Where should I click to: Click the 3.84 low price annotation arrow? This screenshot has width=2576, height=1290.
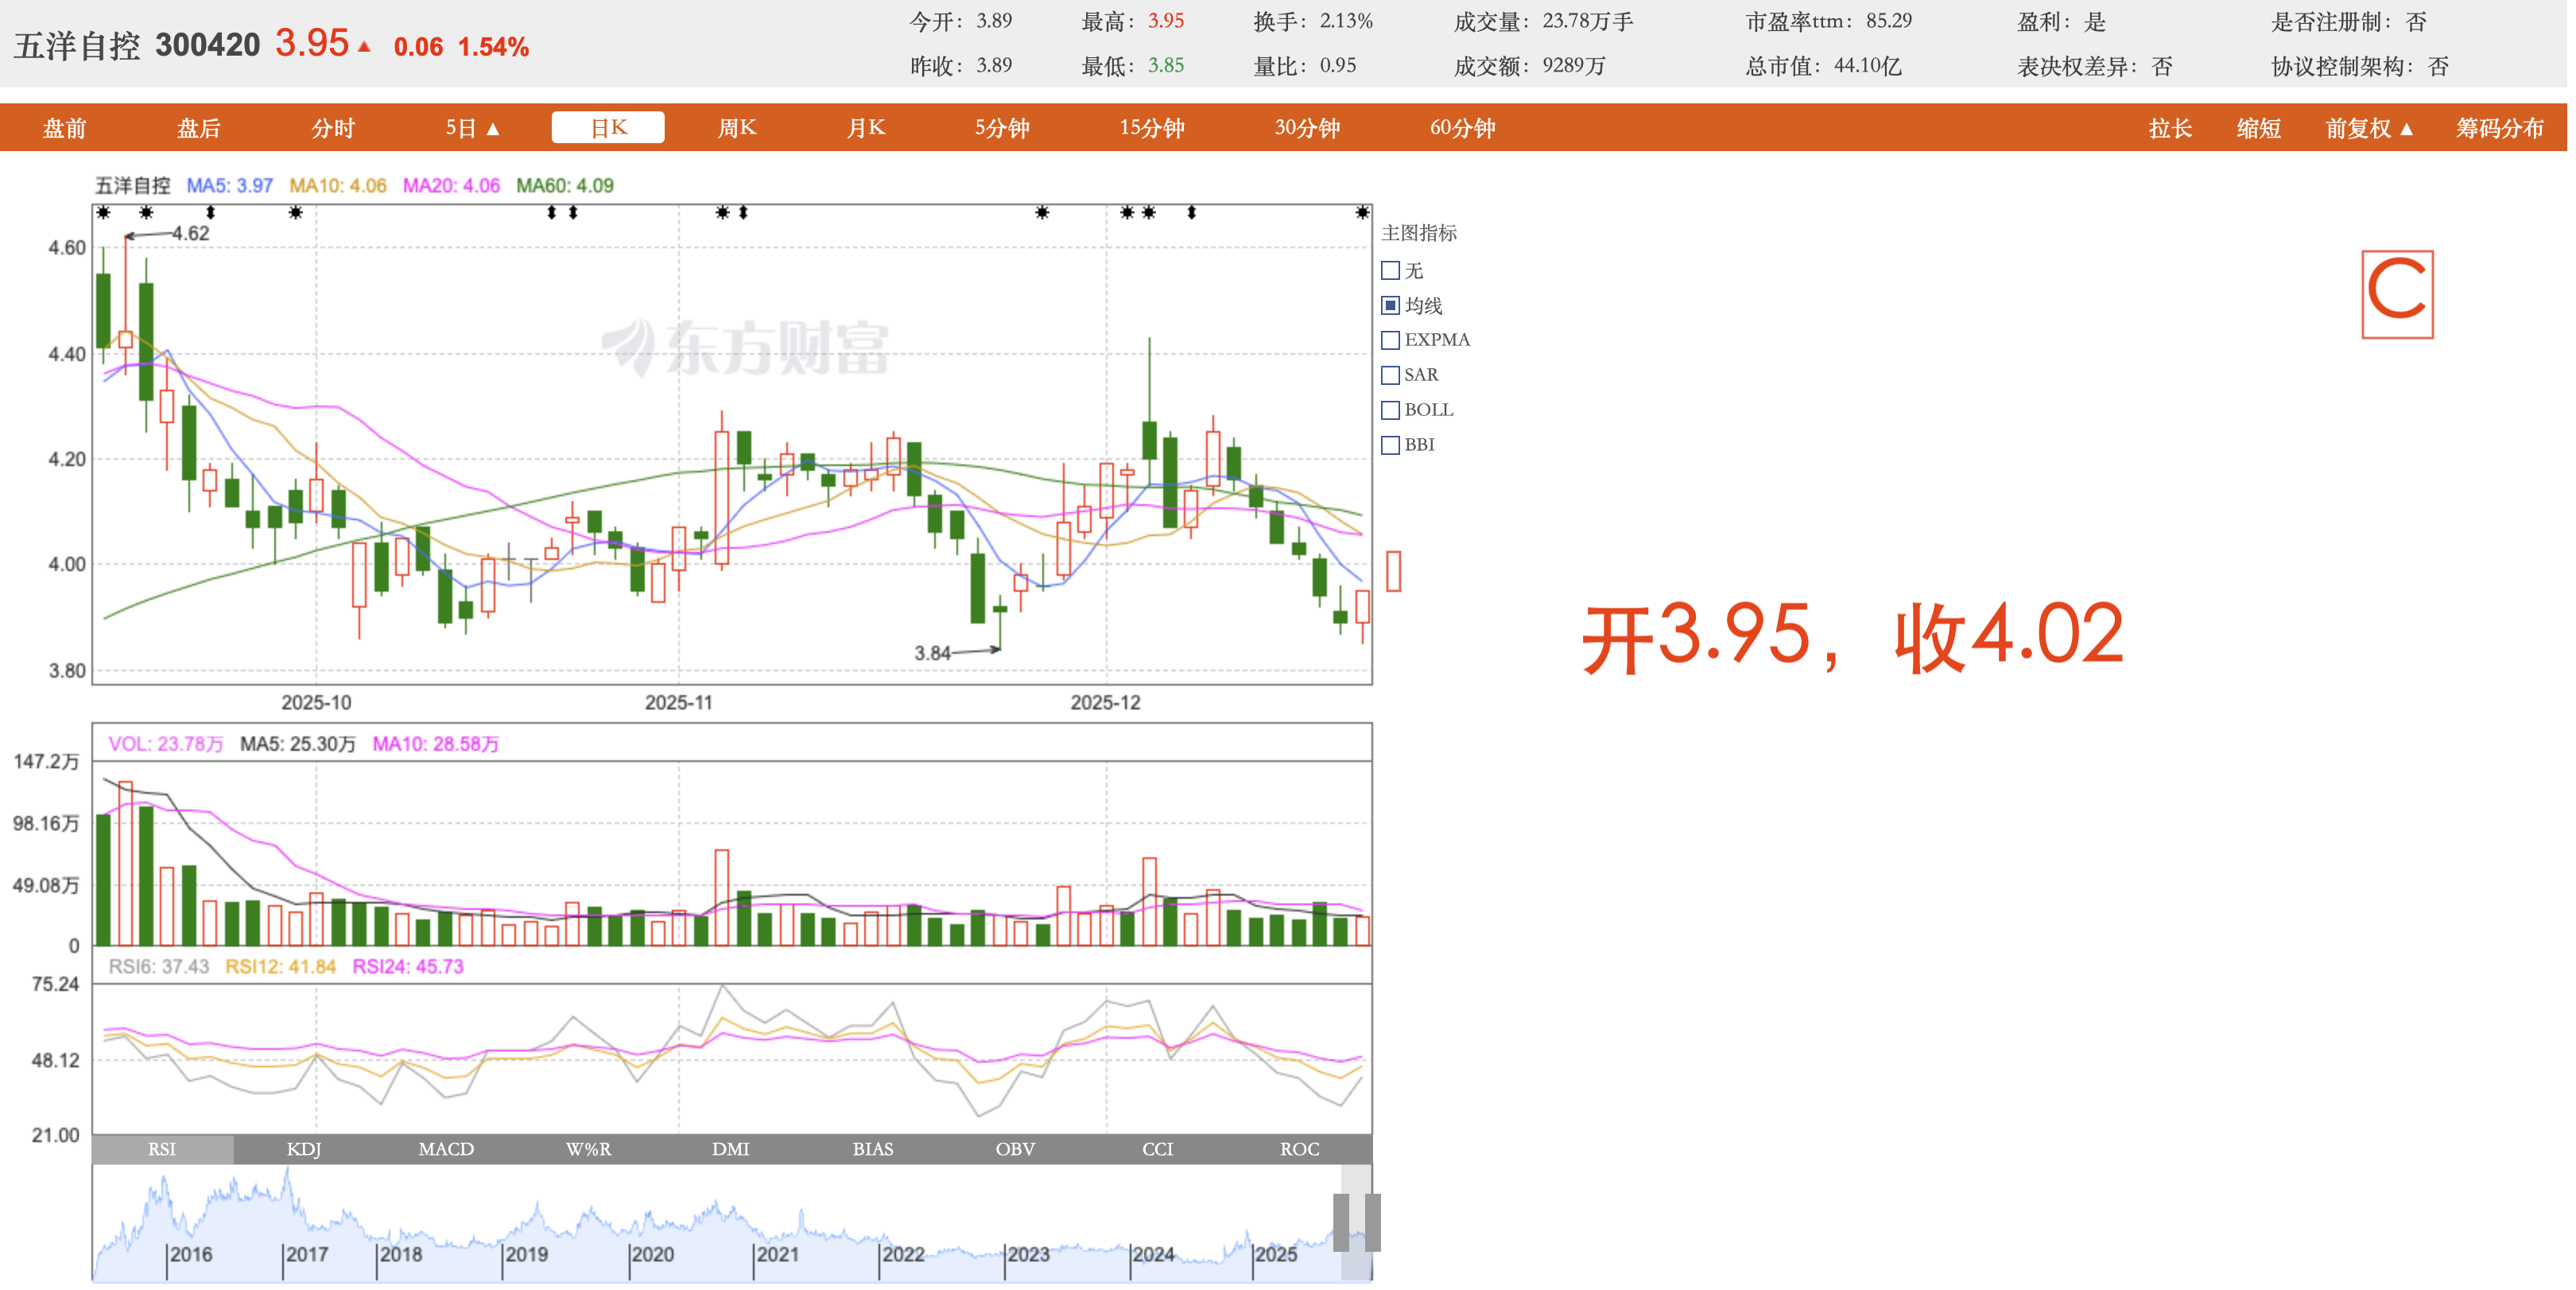(x=975, y=651)
